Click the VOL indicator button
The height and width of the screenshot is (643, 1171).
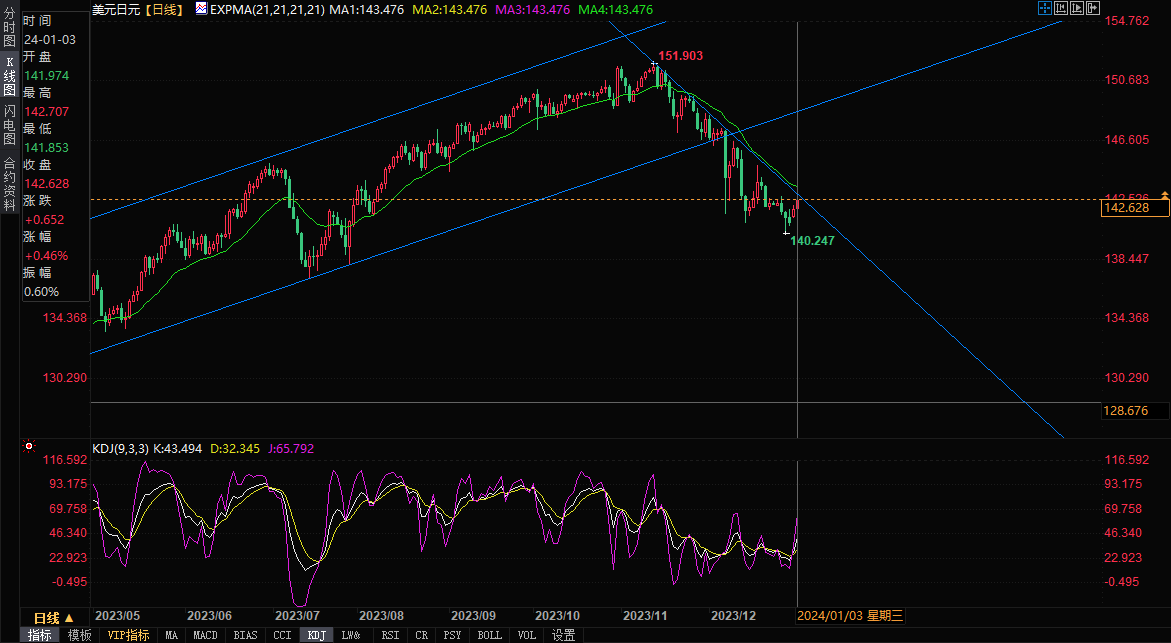click(526, 635)
